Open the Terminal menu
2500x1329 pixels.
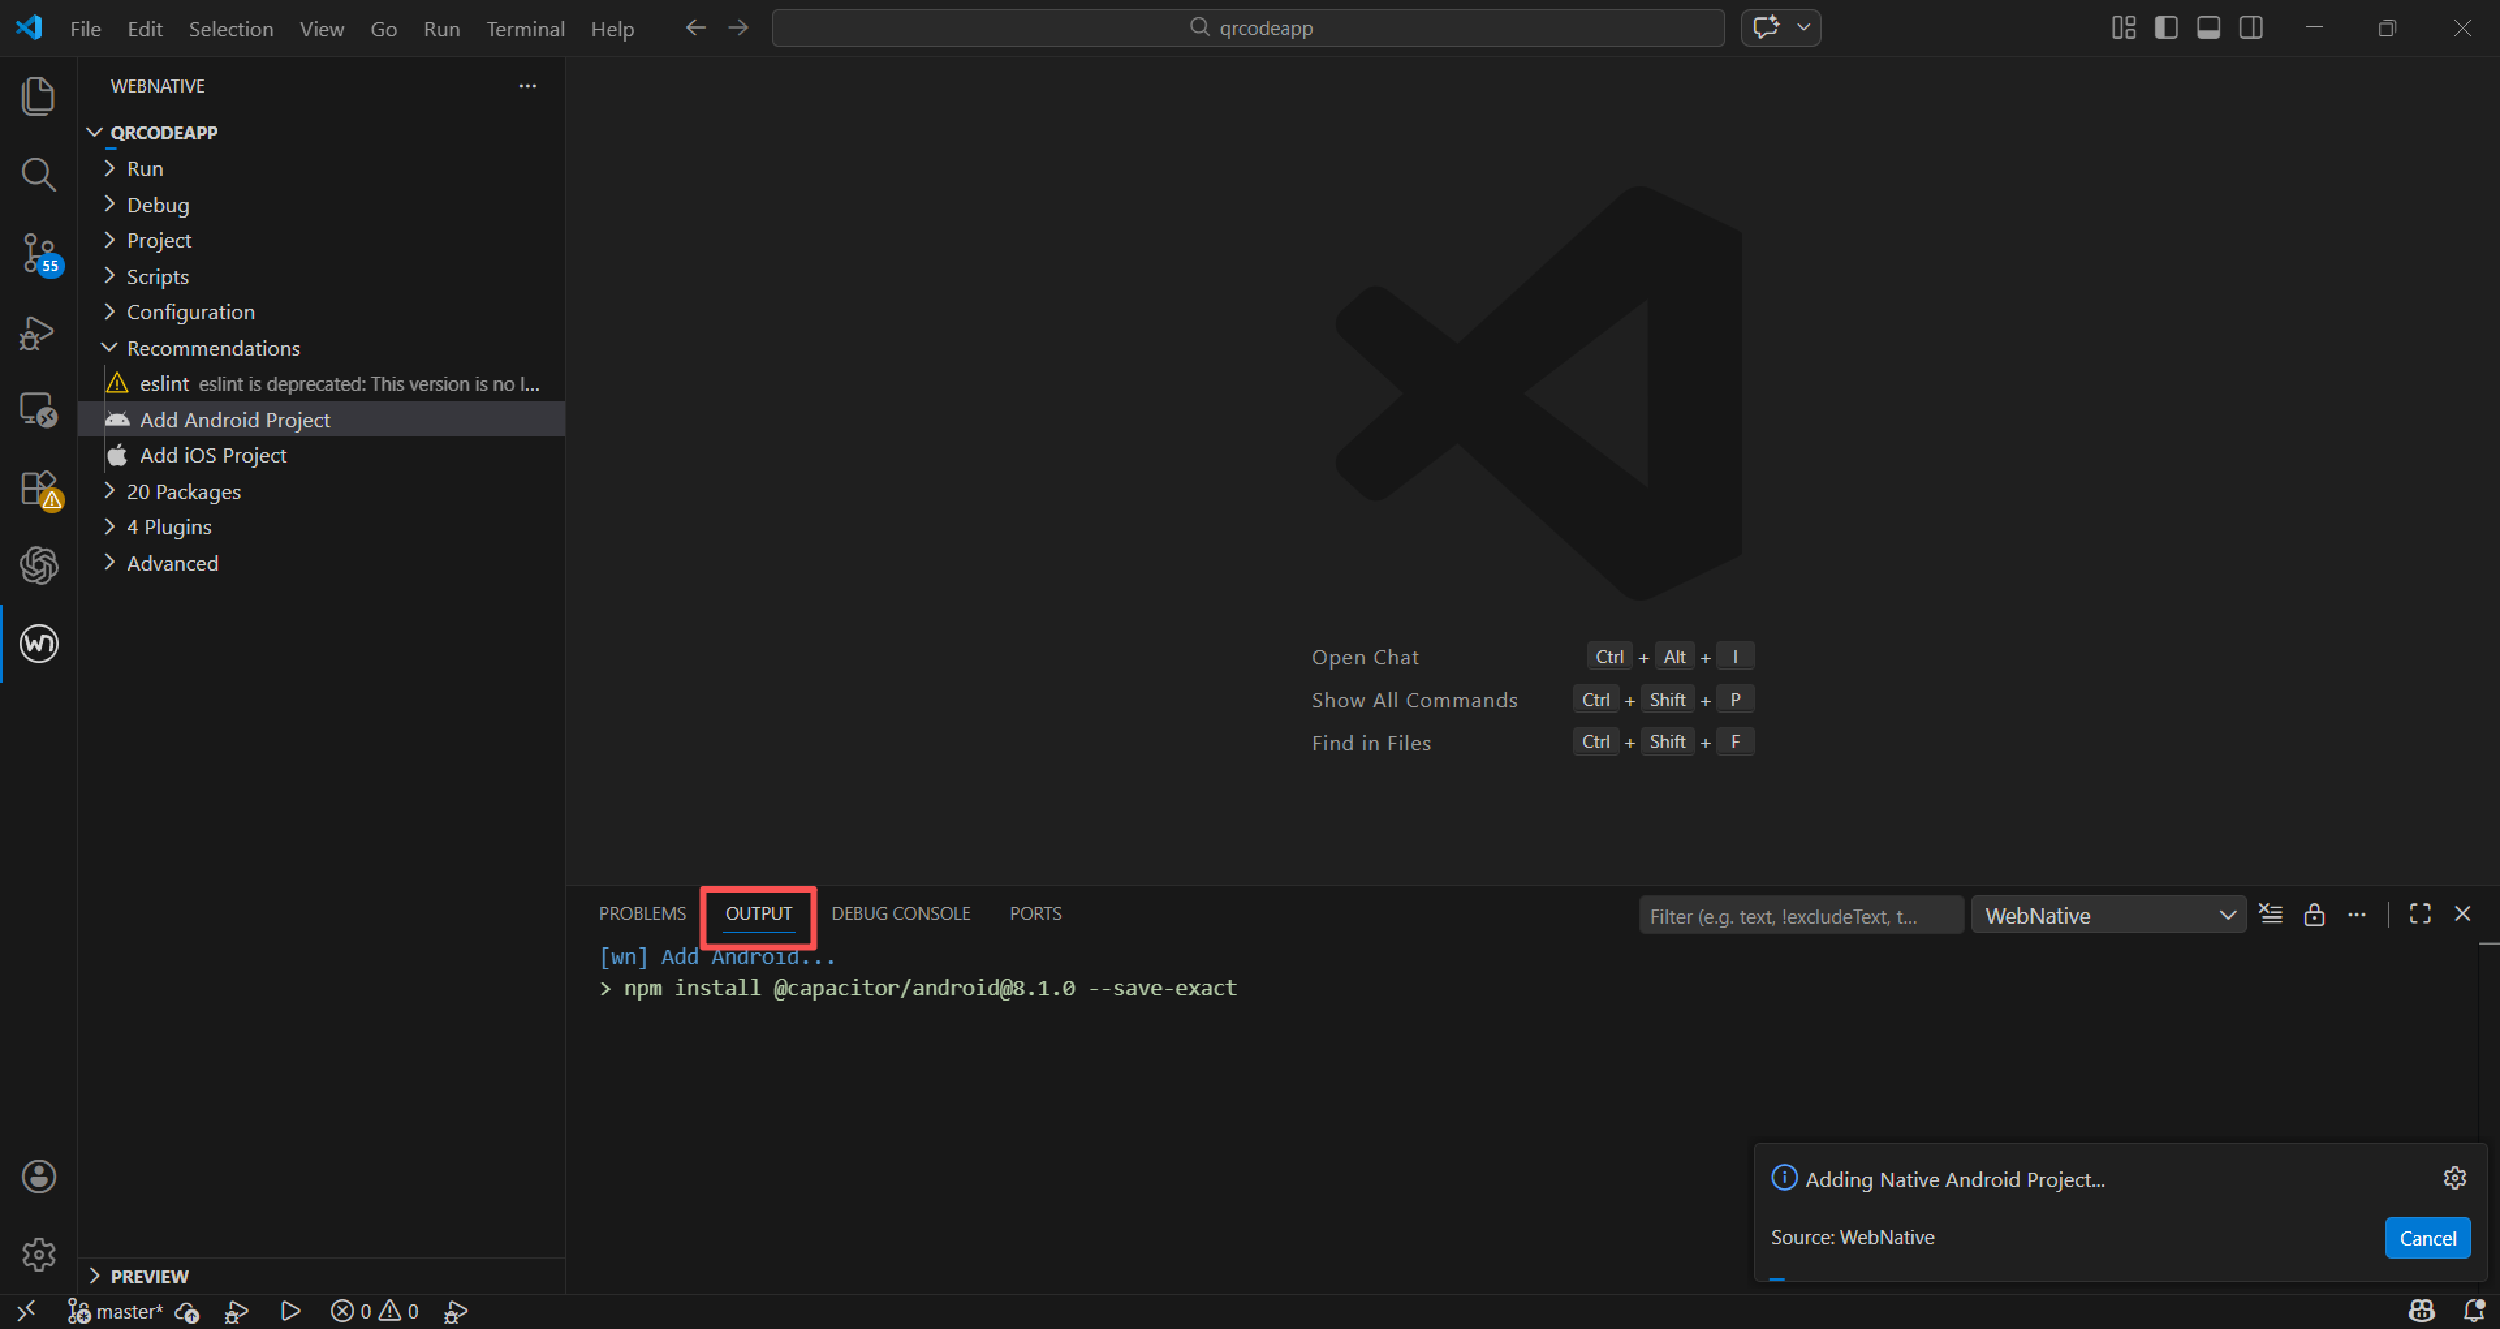pos(526,29)
